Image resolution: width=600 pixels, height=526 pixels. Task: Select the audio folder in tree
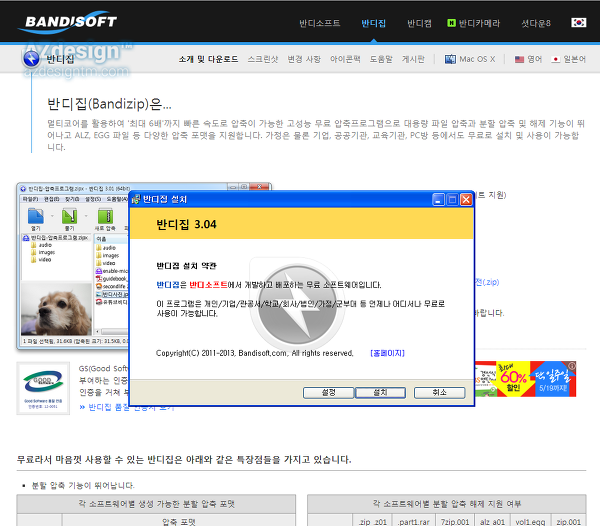pos(41,245)
